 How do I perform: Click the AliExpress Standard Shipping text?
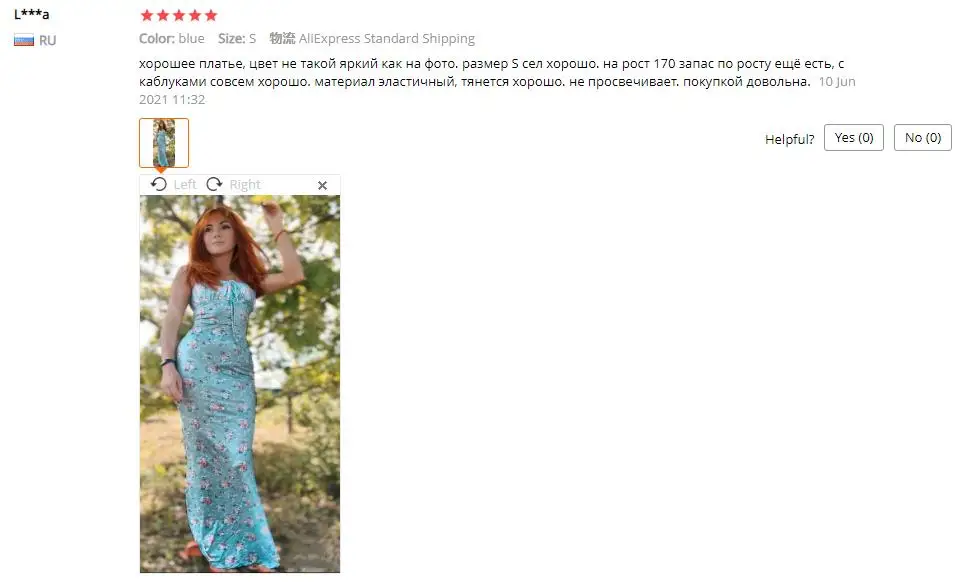click(x=386, y=38)
